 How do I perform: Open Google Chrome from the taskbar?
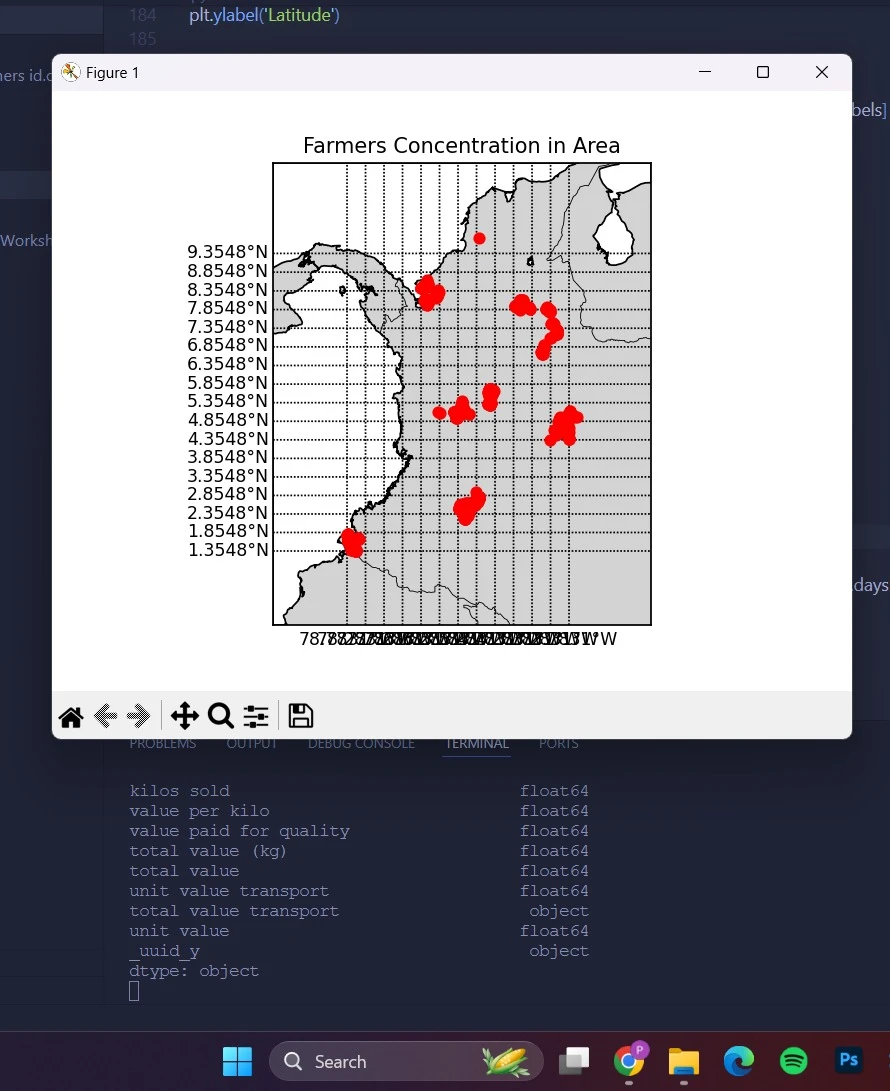coord(629,1061)
